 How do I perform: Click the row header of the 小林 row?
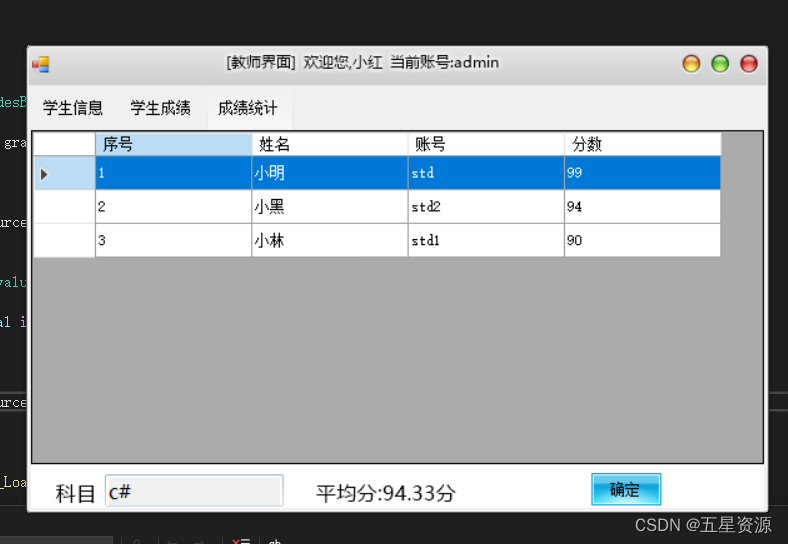[64, 240]
